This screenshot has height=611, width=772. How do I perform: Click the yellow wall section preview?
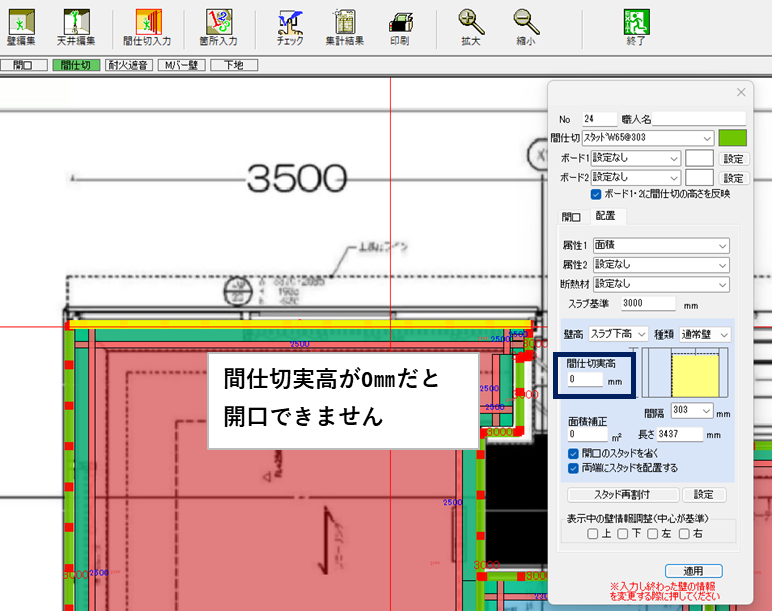coord(695,377)
